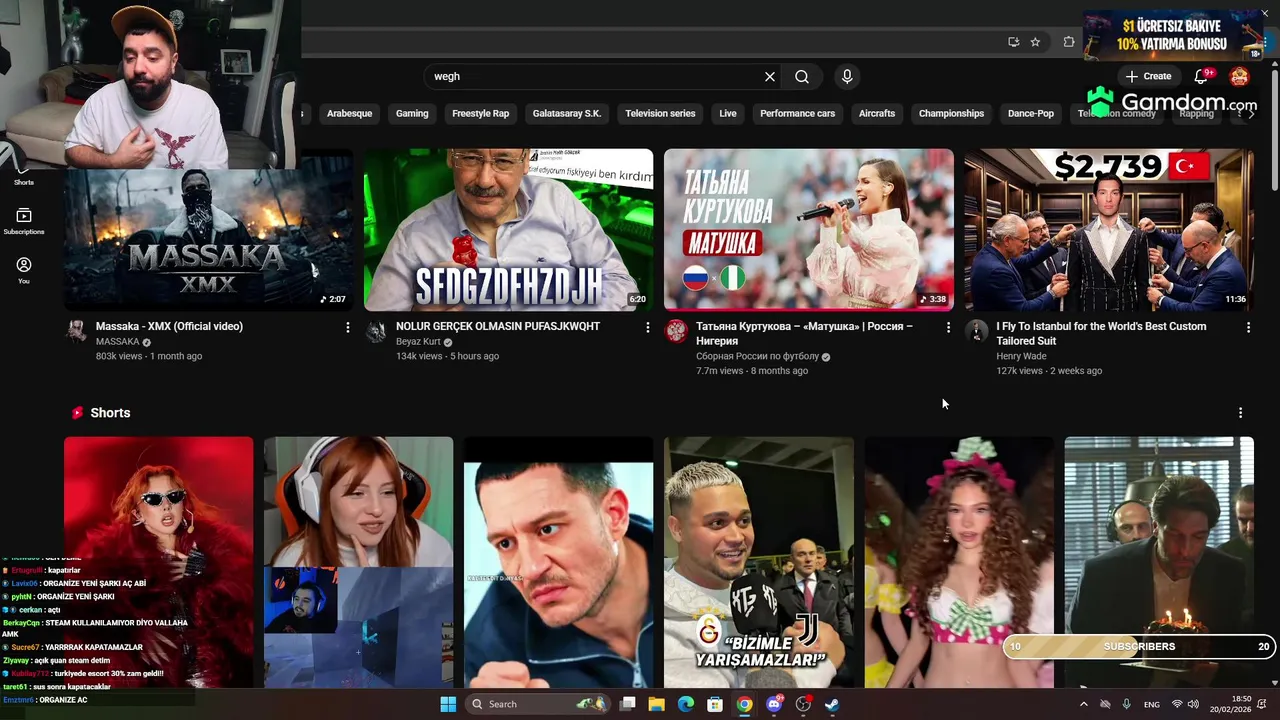Open Wi-Fi network tray icon
Screen dimensions: 1280x720
point(1177,704)
